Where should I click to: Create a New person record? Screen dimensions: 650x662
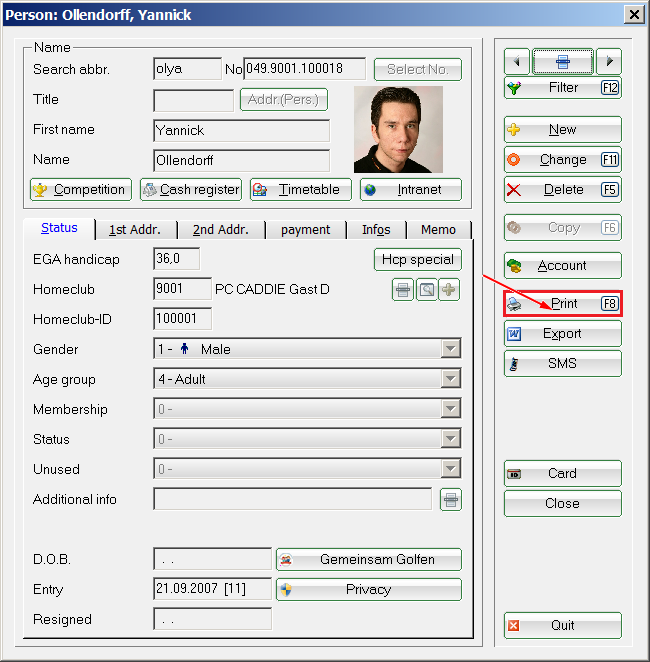[x=563, y=130]
